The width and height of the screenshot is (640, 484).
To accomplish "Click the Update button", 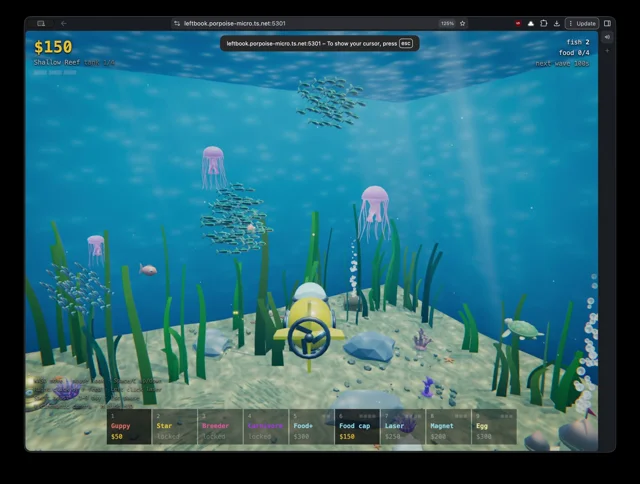I will [582, 24].
